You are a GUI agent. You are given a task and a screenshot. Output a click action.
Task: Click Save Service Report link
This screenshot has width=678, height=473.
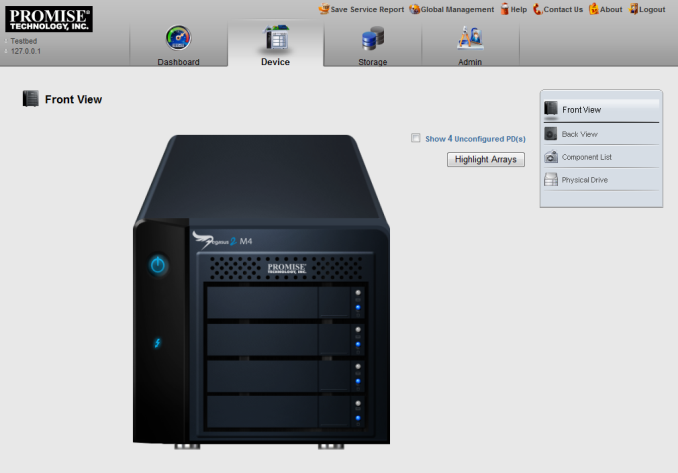[367, 10]
